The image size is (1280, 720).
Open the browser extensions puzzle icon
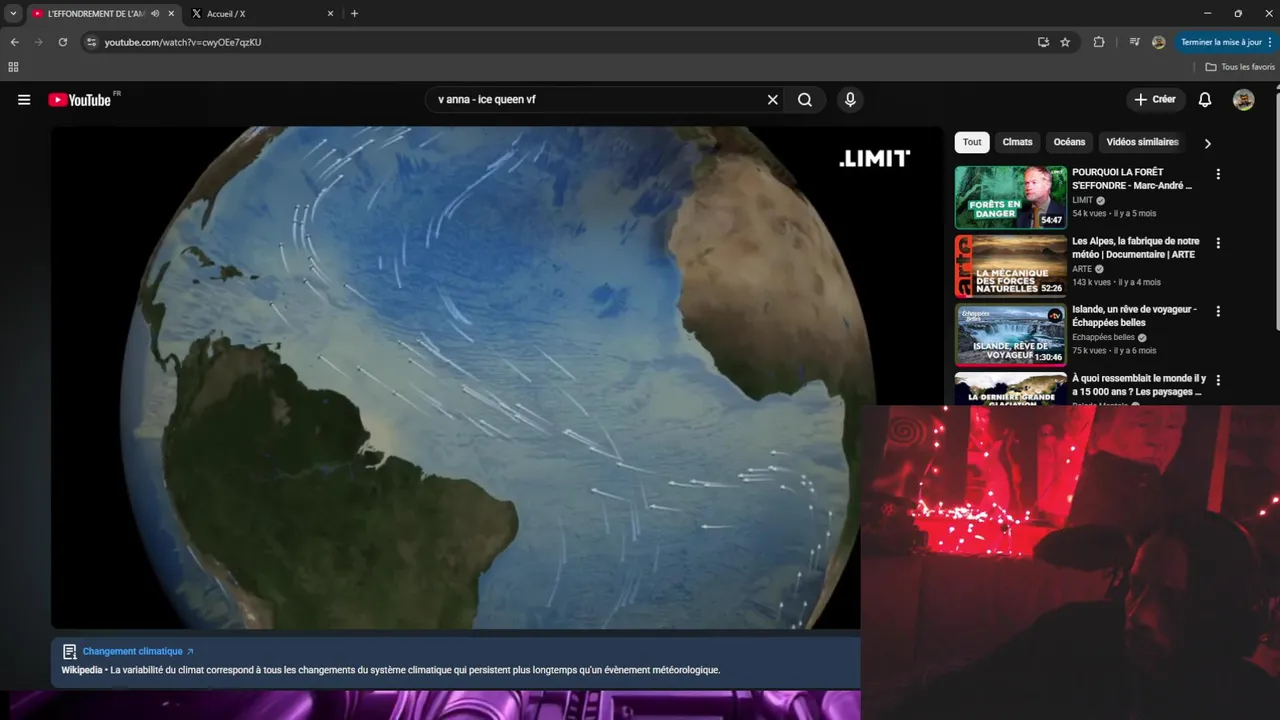pyautogui.click(x=1099, y=42)
